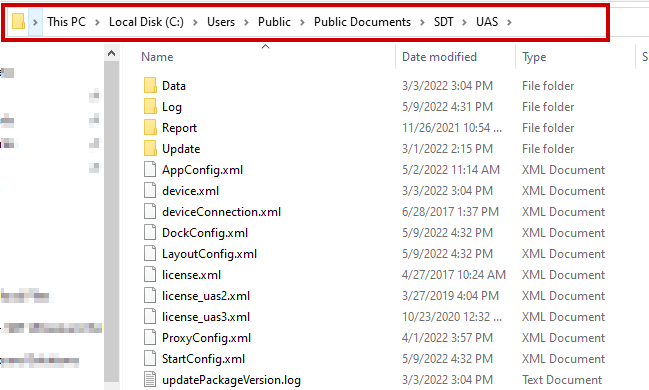Go to Users breadcrumb segment
649x390 pixels.
coord(221,22)
